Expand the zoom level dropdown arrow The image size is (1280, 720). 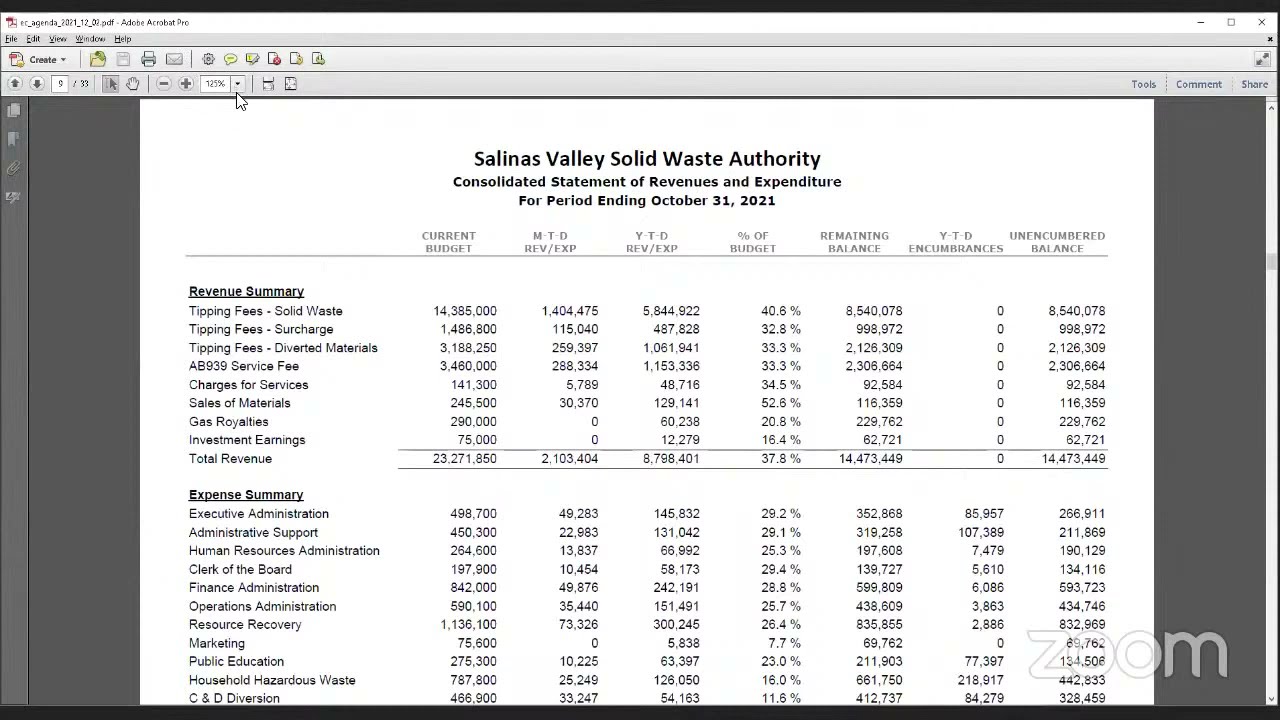point(238,84)
